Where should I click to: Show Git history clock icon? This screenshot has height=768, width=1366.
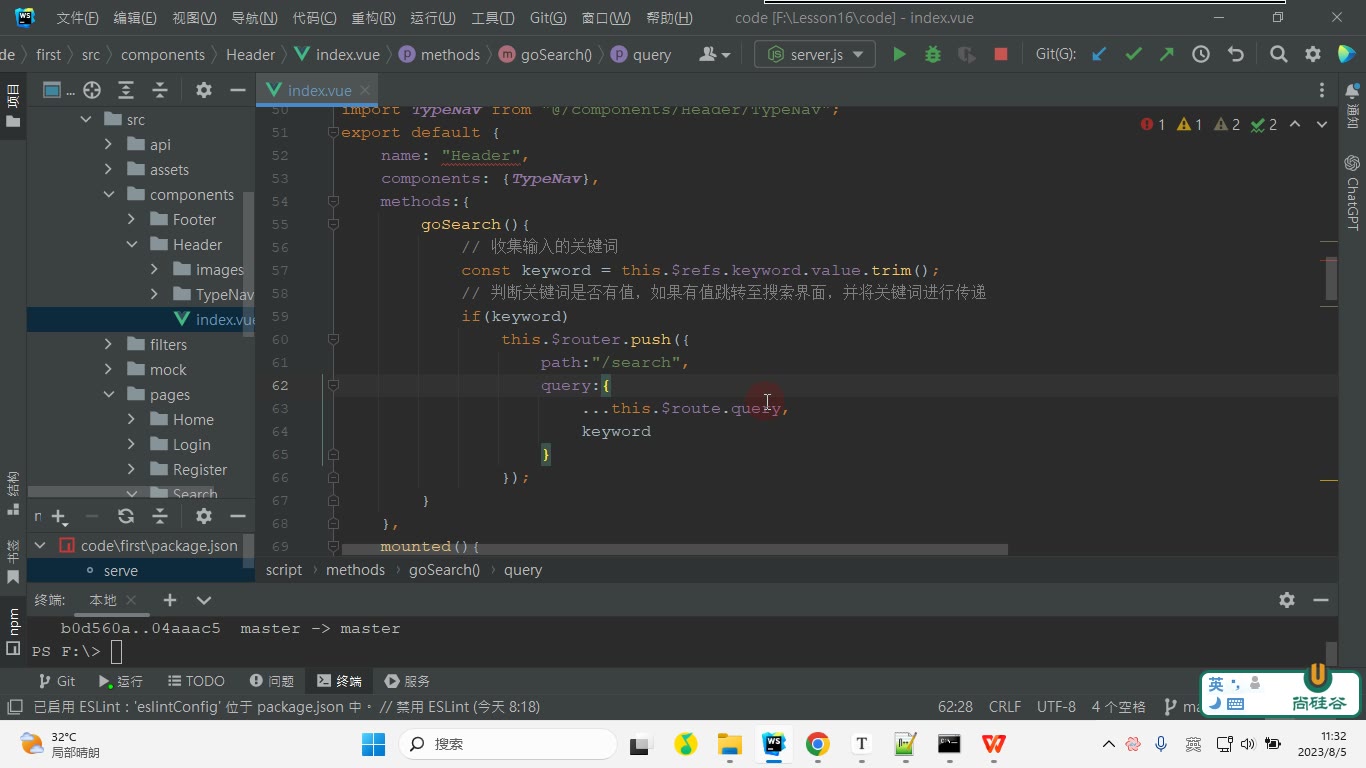pos(1201,55)
